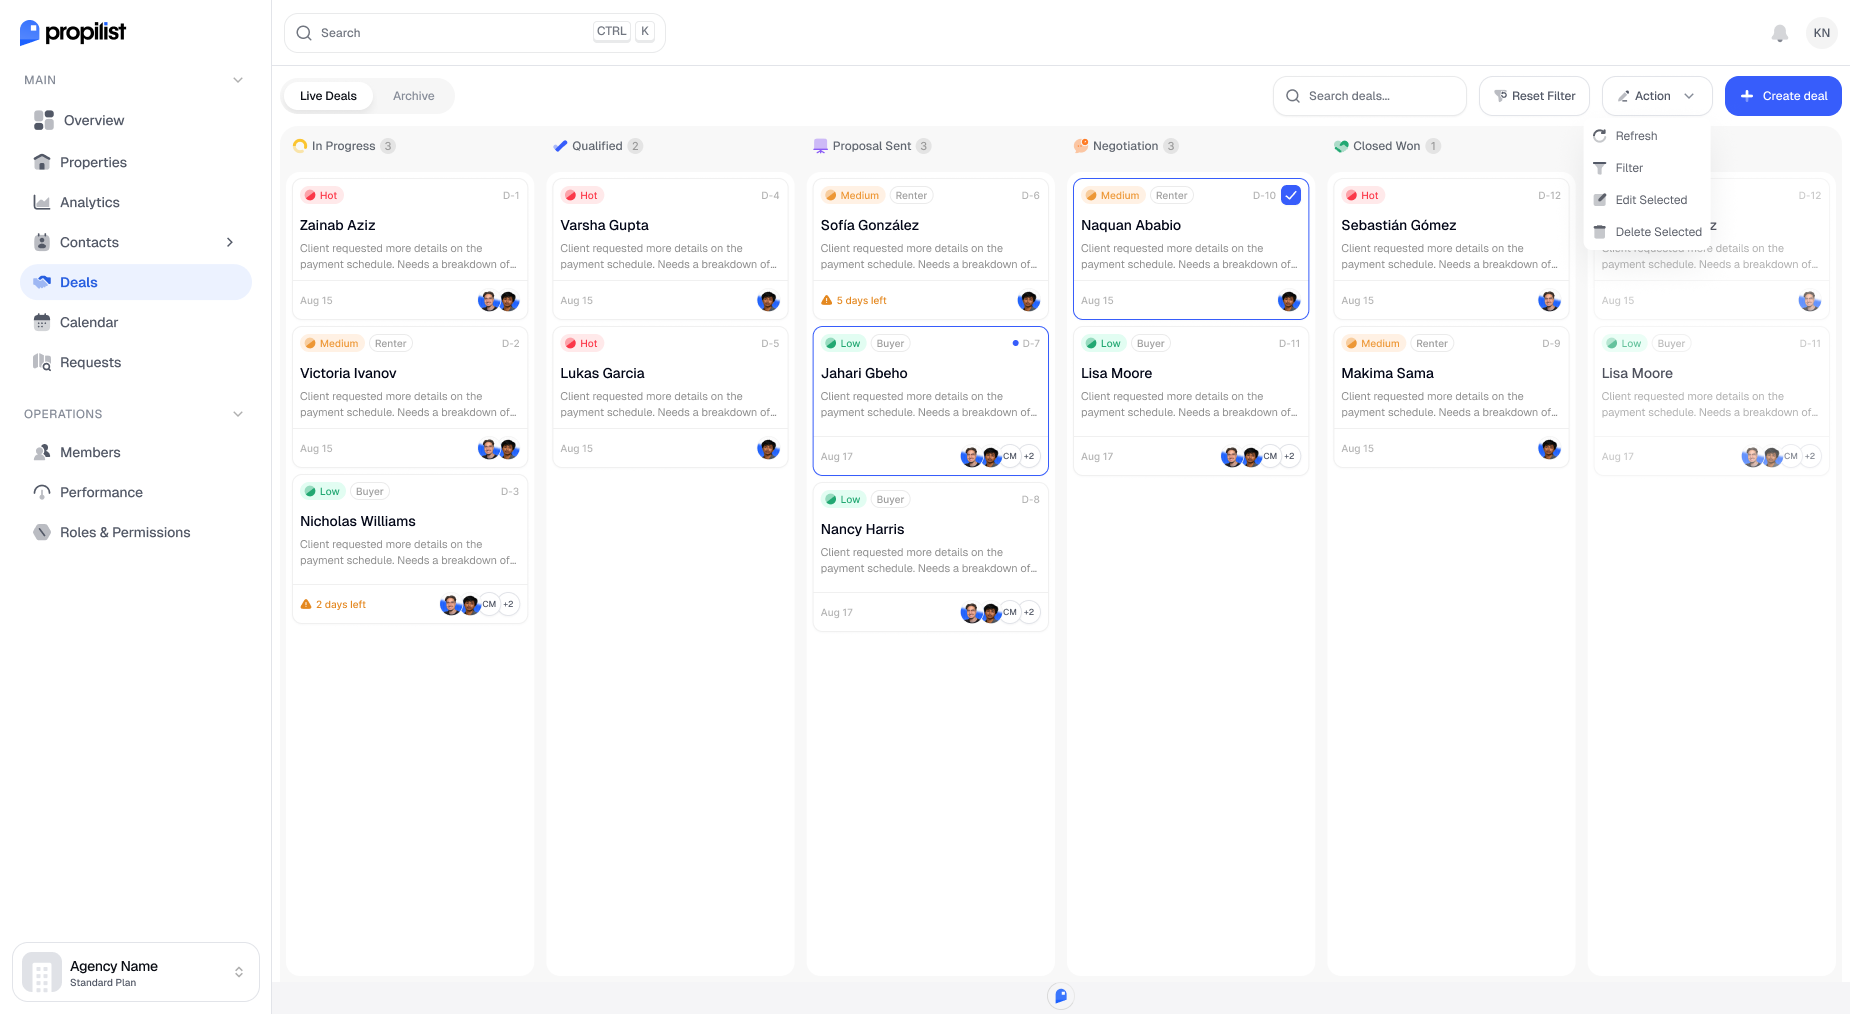
Task: Open notifications via the bell icon
Action: (x=1780, y=33)
